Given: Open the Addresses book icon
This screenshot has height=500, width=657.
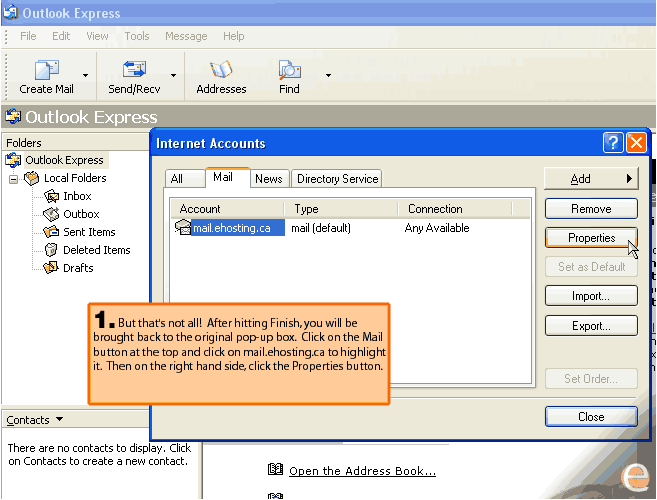Looking at the screenshot, I should pos(221,69).
